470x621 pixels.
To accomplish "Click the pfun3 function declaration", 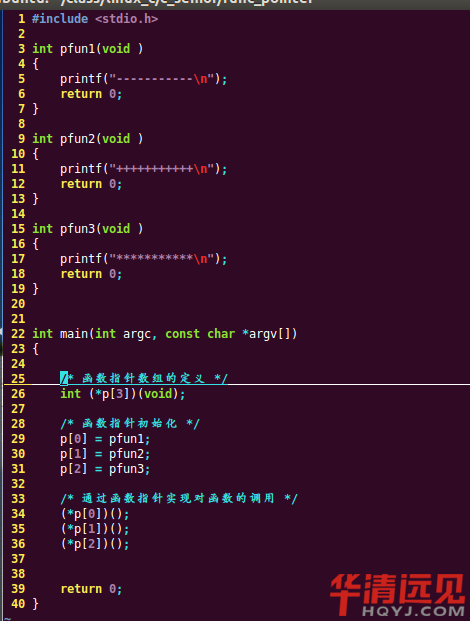I will (x=88, y=229).
